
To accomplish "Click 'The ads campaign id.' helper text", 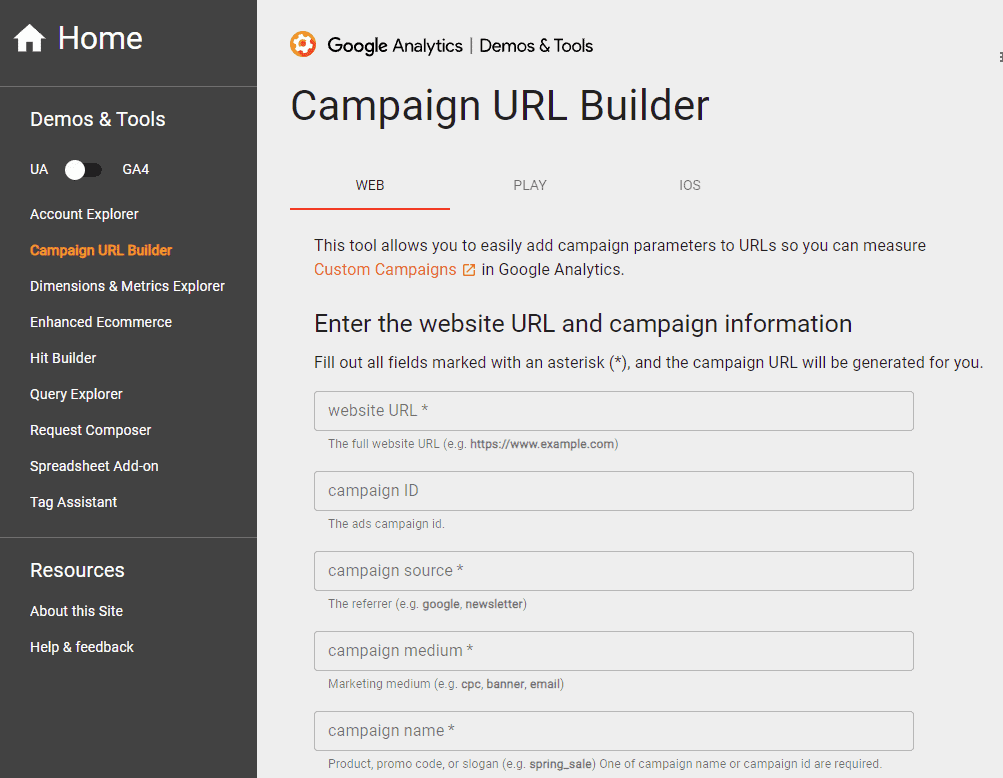I will 386,524.
